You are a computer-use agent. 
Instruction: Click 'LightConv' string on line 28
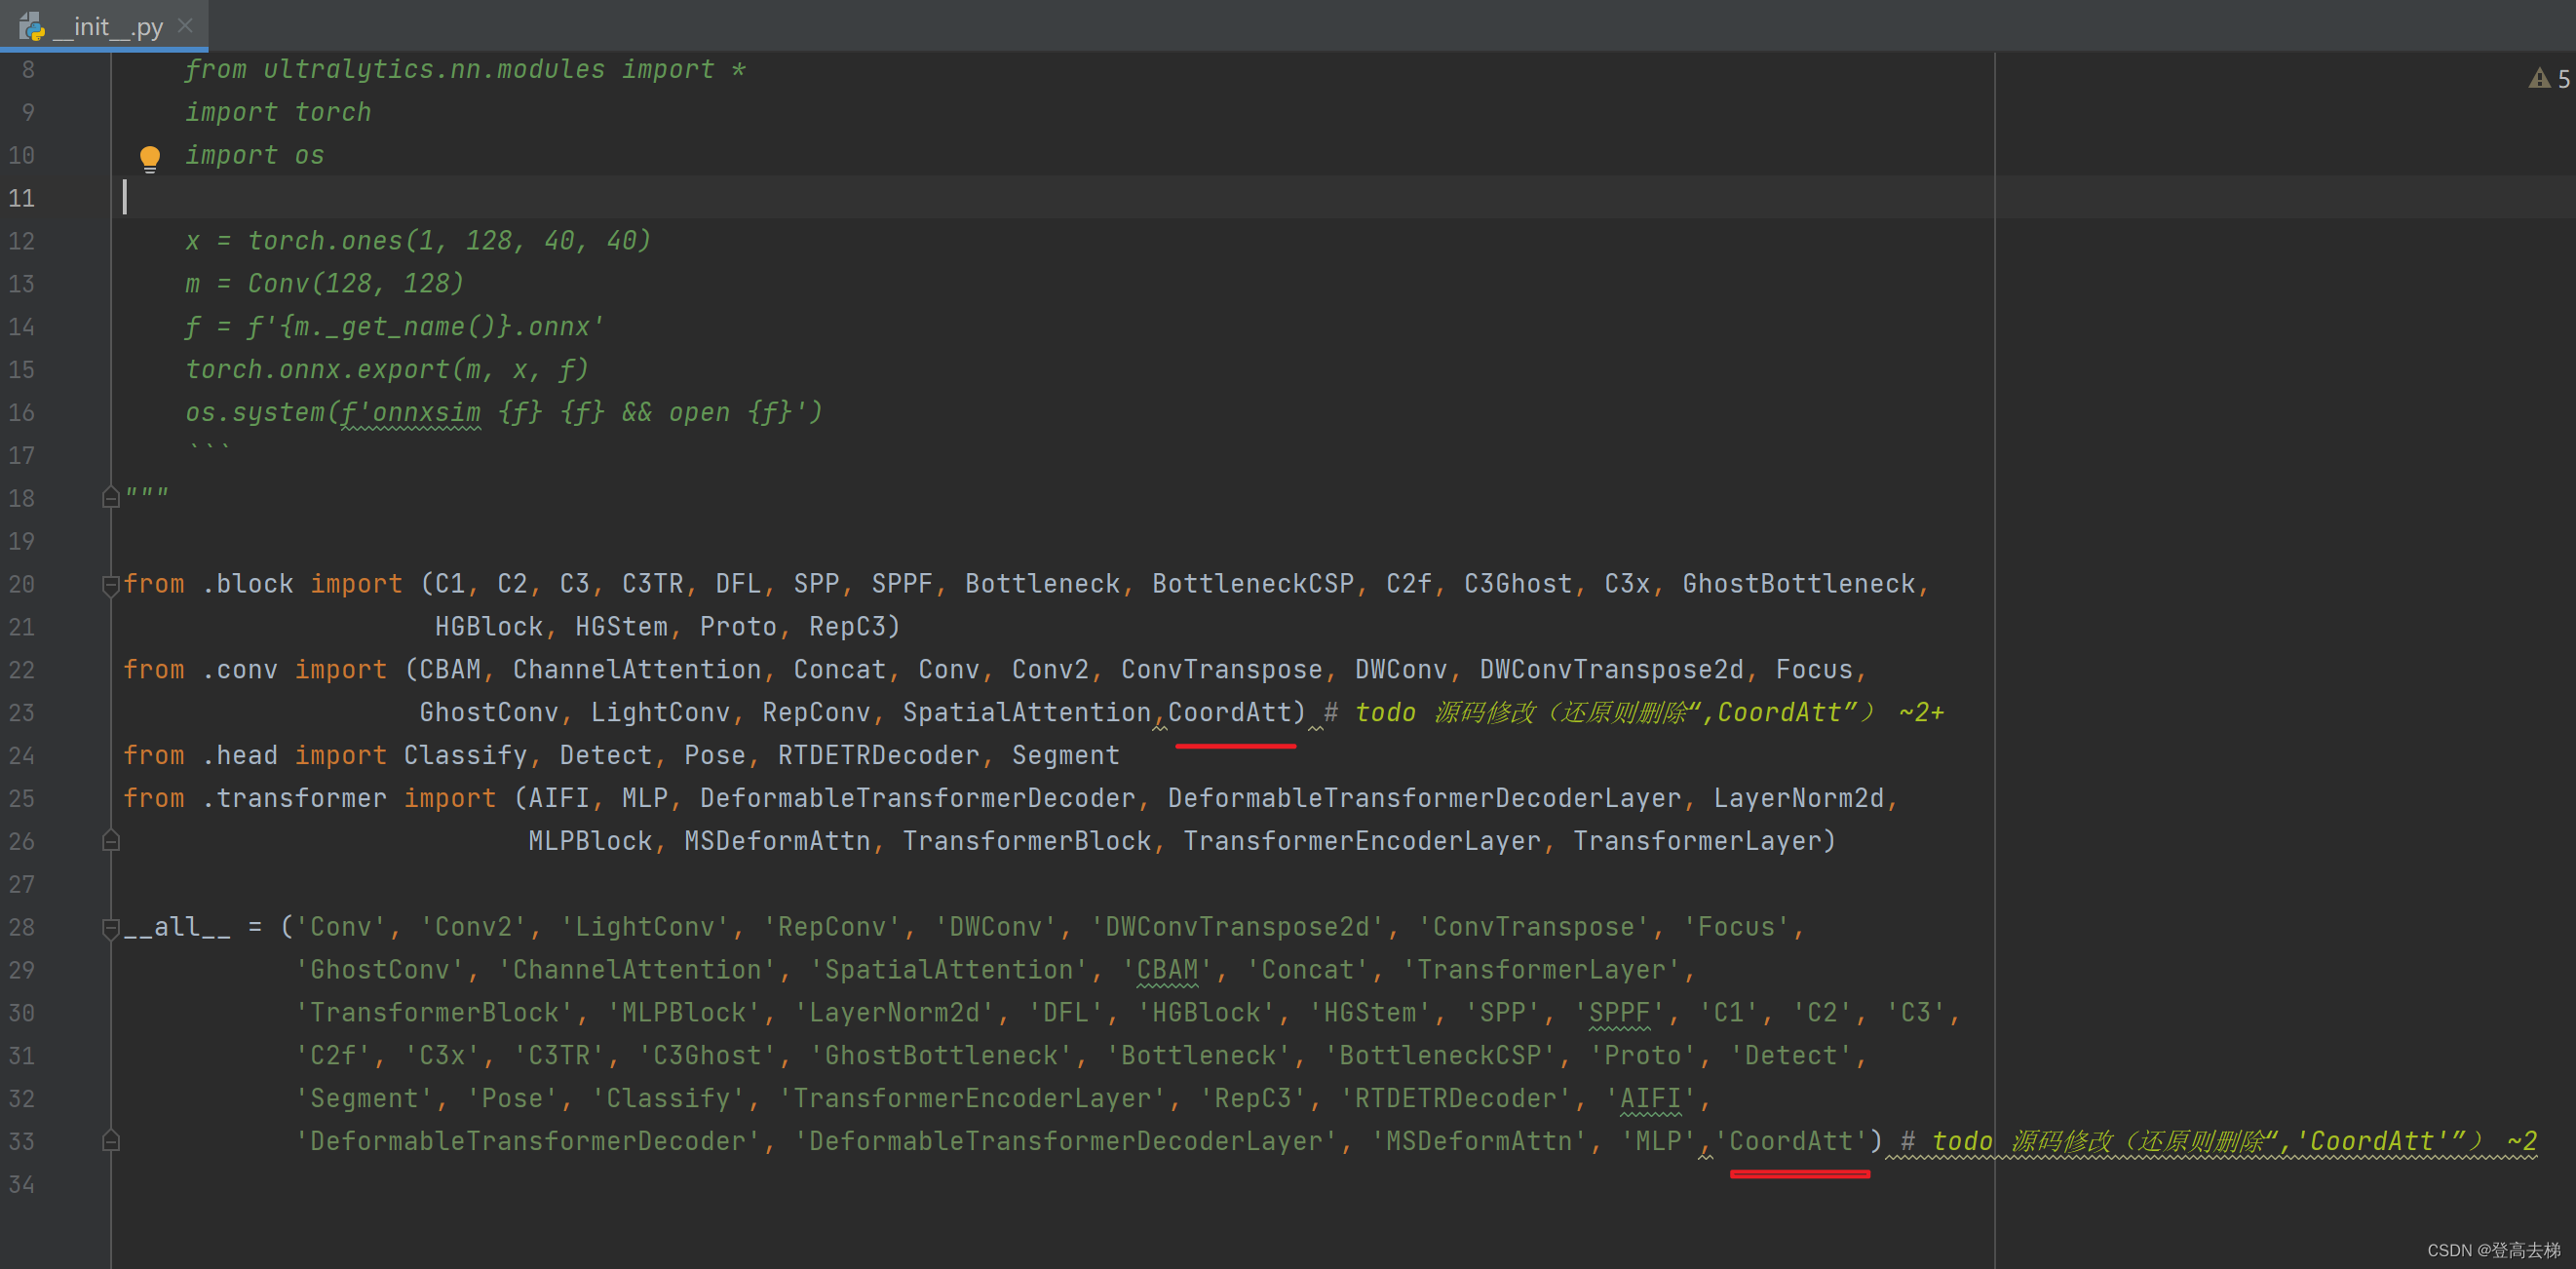point(645,927)
